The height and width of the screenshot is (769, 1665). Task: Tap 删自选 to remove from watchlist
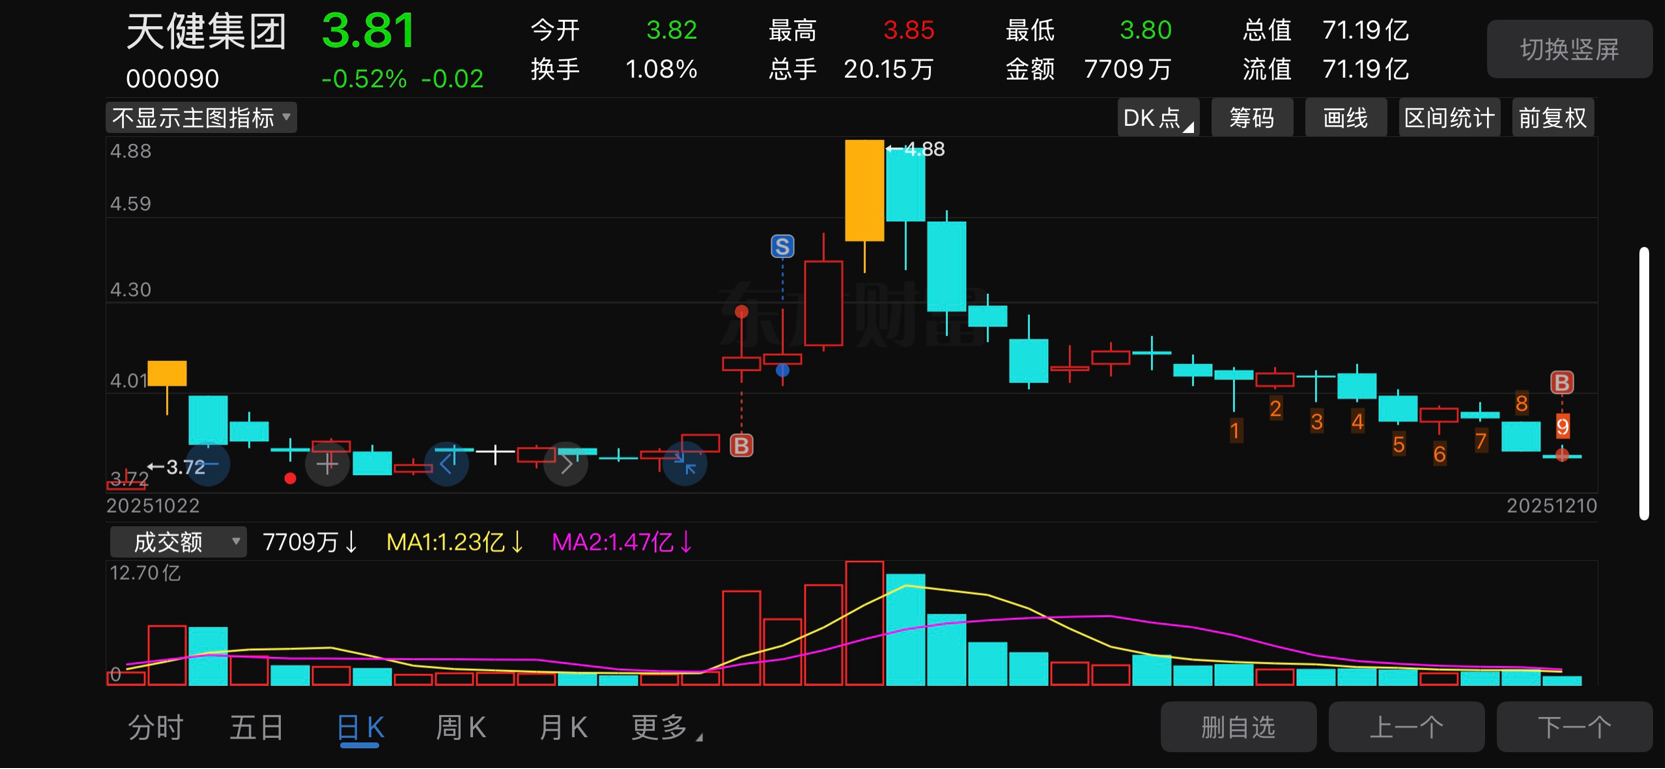(x=1238, y=727)
